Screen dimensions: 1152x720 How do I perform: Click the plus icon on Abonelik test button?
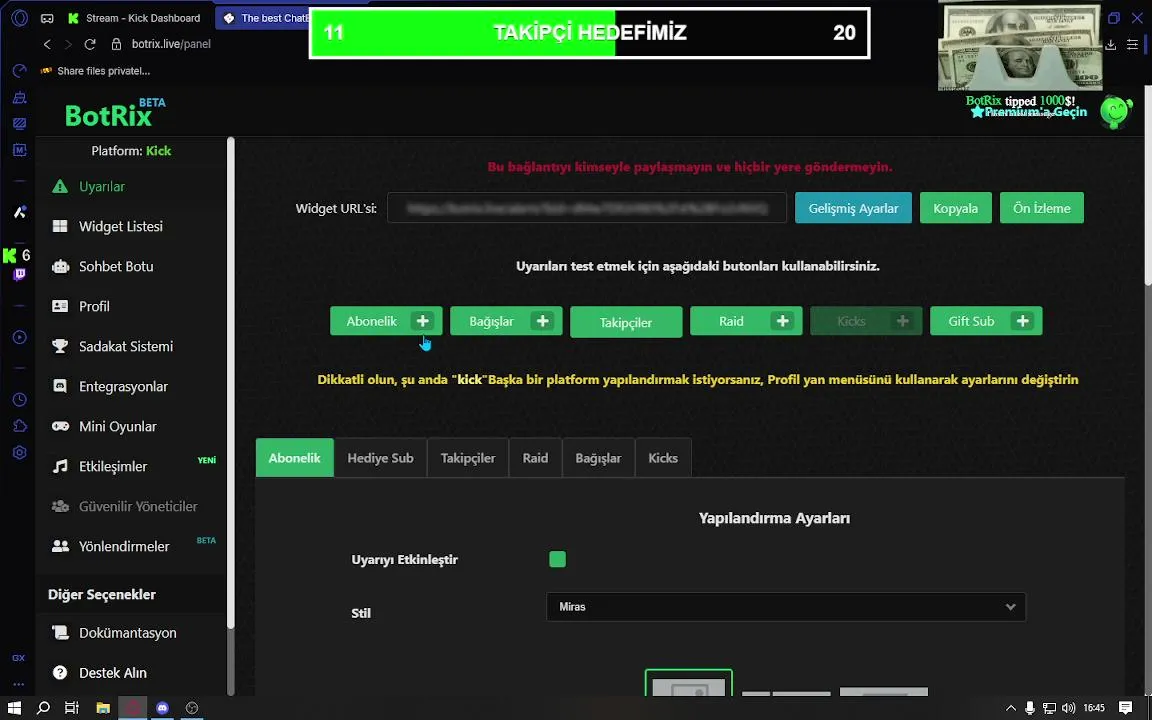click(x=422, y=321)
